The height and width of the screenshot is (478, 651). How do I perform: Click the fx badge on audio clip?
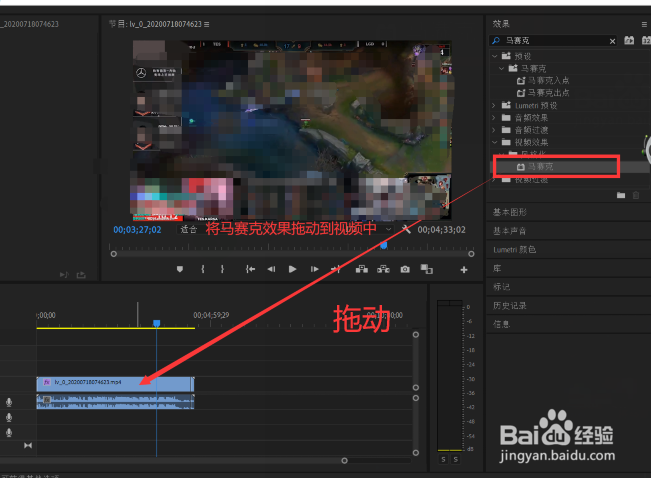[47, 400]
